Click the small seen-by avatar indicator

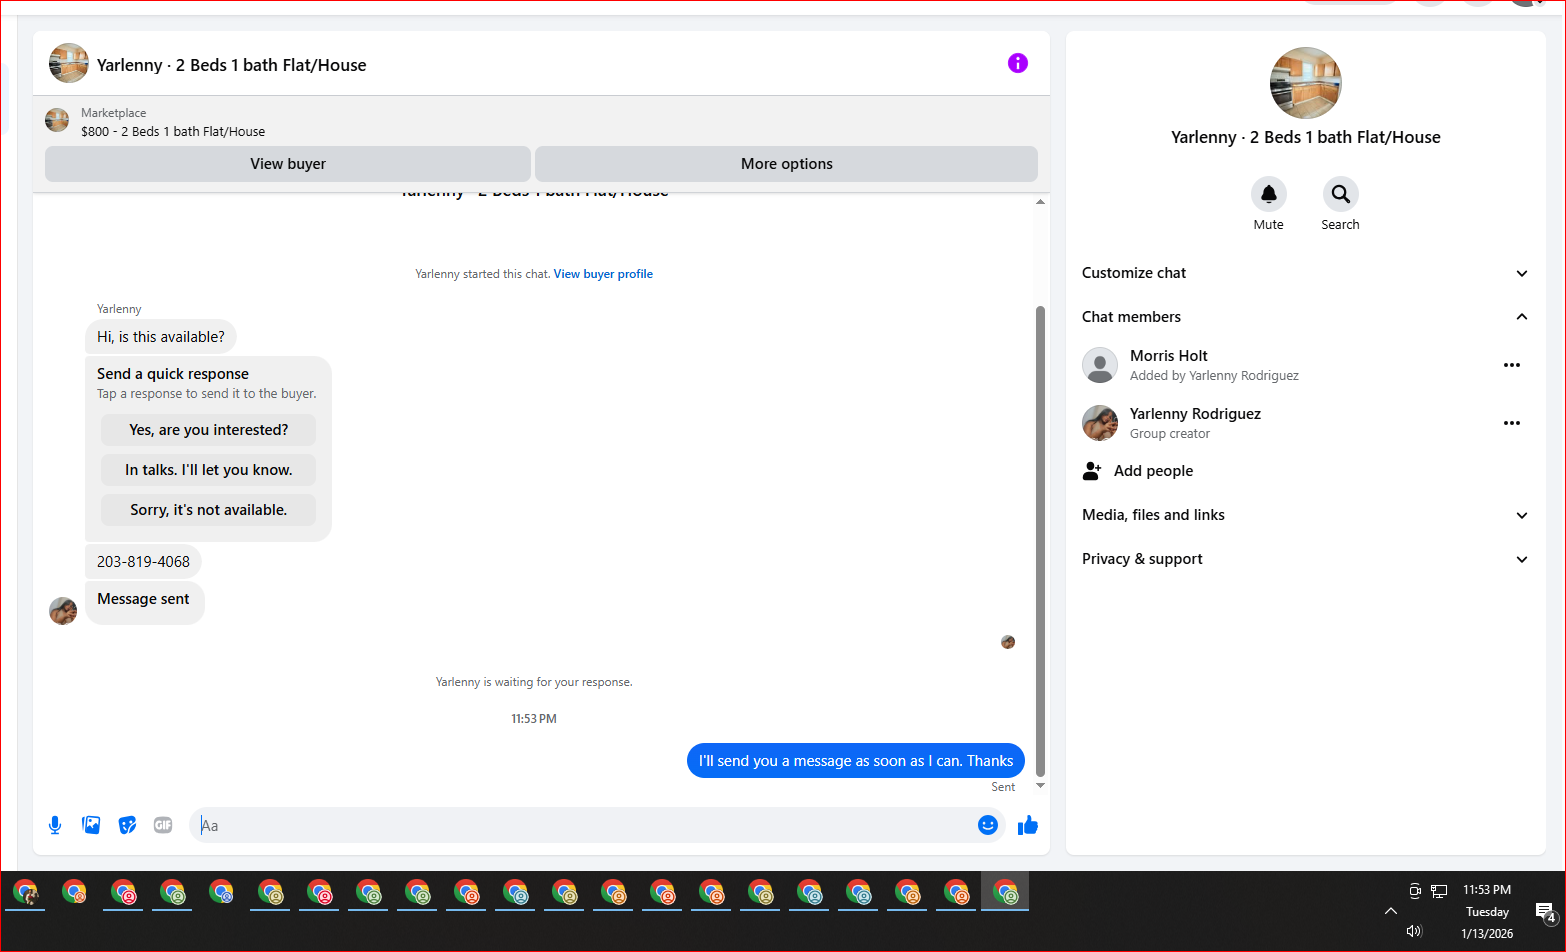1008,642
